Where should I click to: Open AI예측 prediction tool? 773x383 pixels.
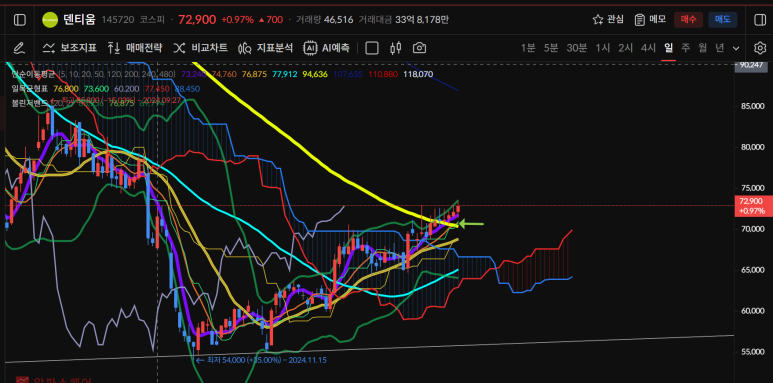(327, 48)
